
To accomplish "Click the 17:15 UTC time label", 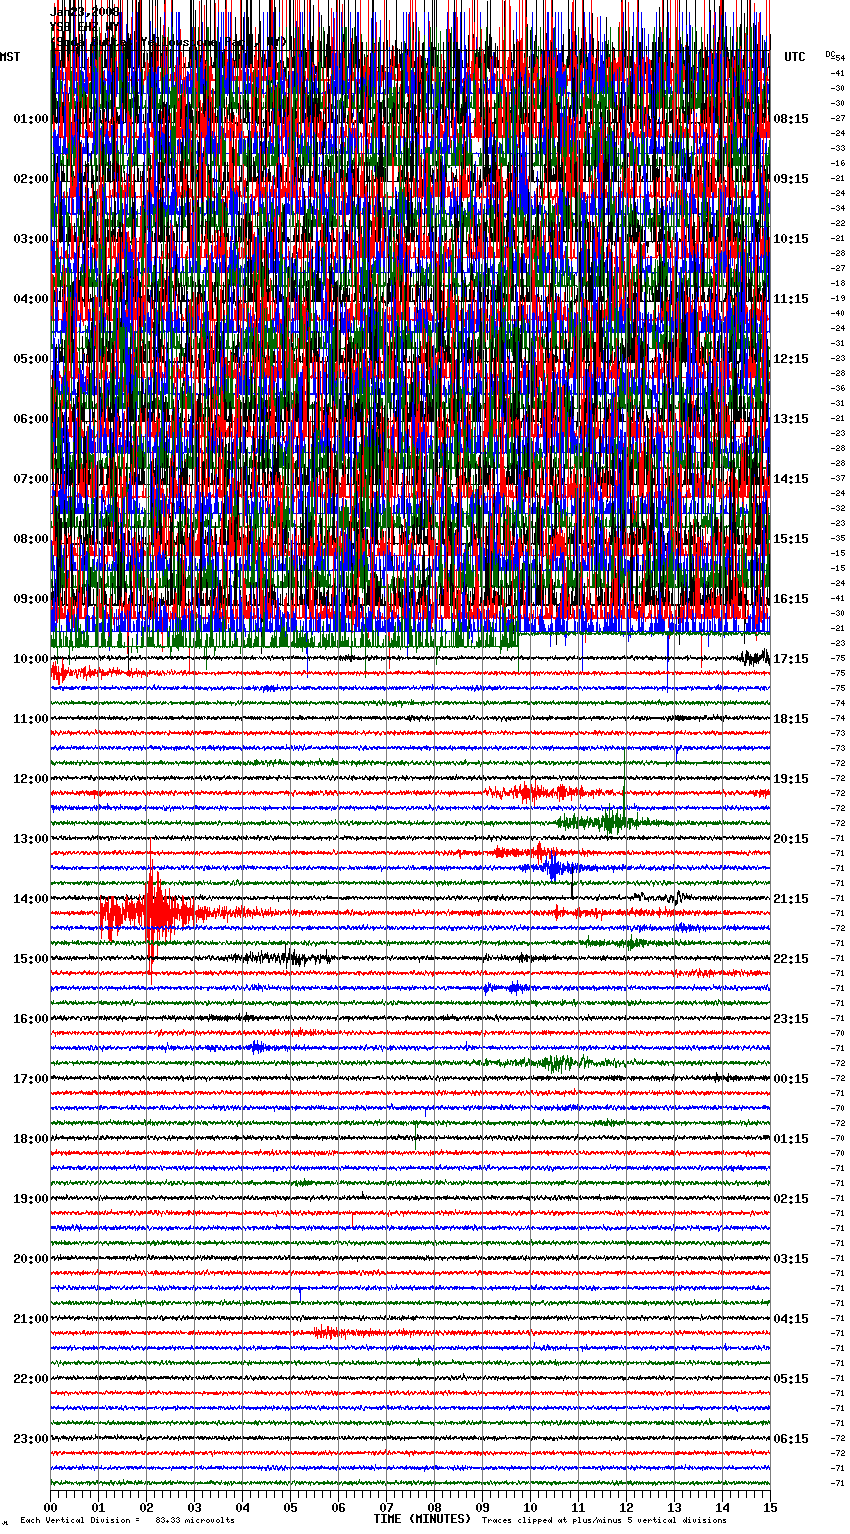I will [x=791, y=659].
